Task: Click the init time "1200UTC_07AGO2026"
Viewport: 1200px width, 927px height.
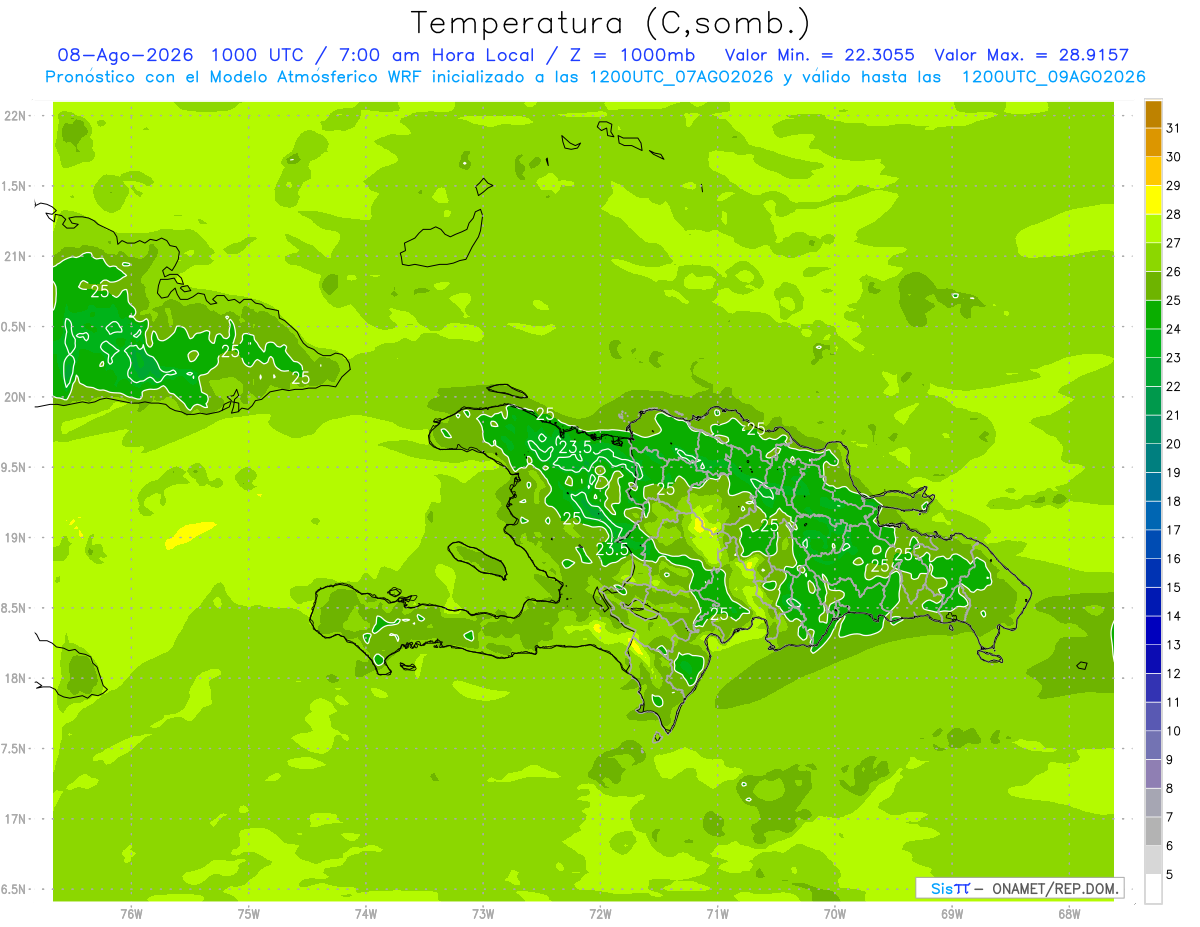Action: [x=684, y=77]
